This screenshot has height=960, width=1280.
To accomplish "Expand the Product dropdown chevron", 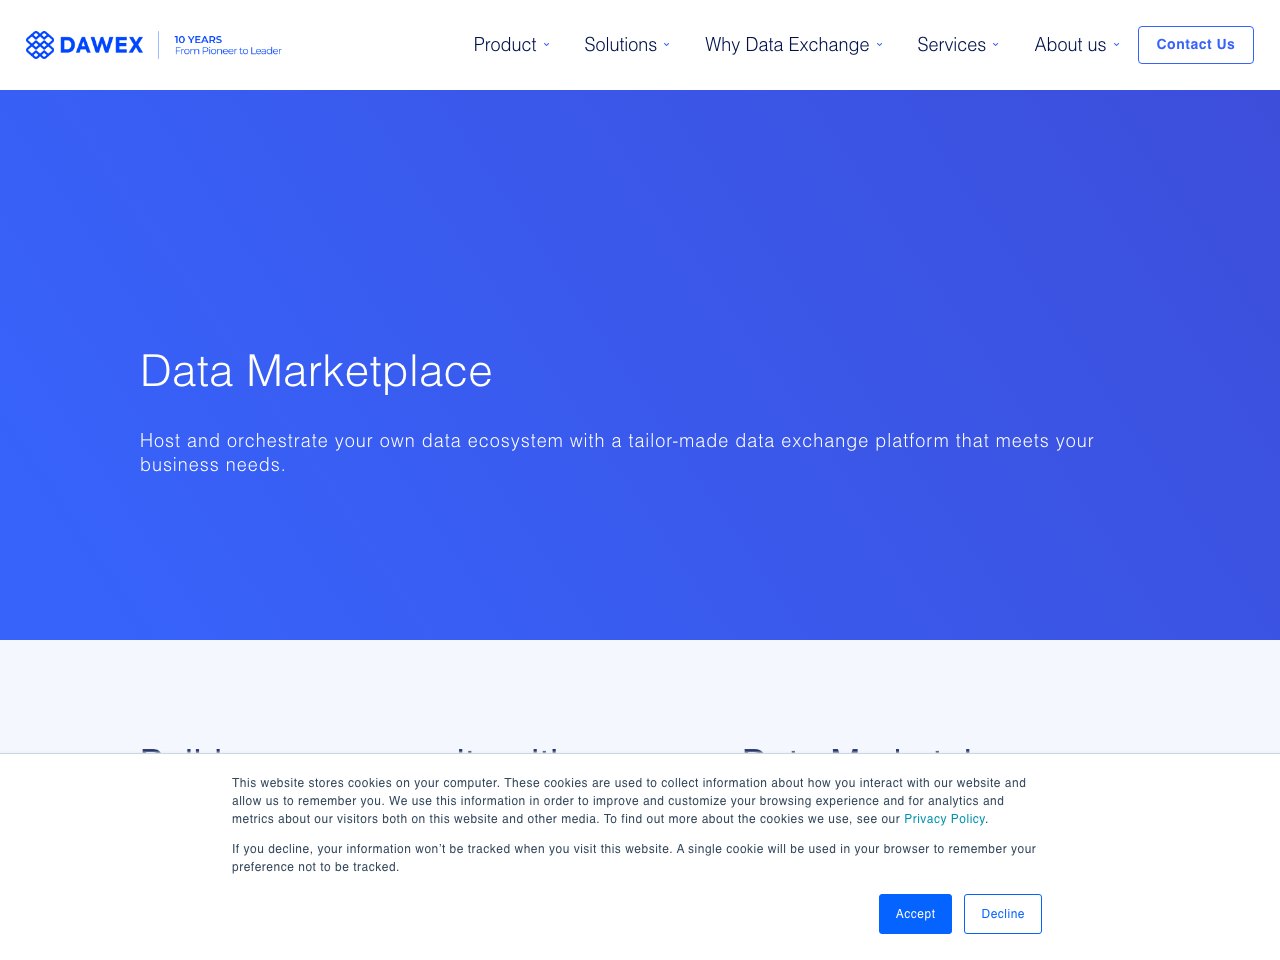I will tap(547, 44).
